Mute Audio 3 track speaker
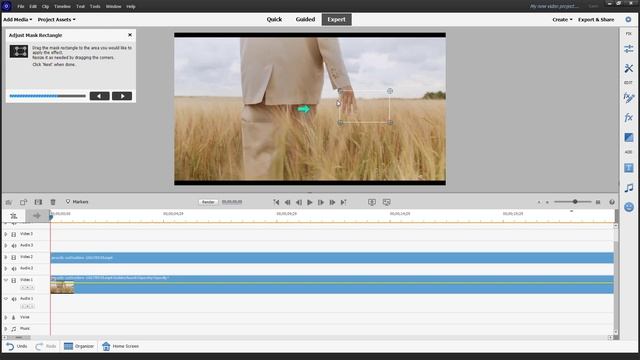 (x=14, y=246)
